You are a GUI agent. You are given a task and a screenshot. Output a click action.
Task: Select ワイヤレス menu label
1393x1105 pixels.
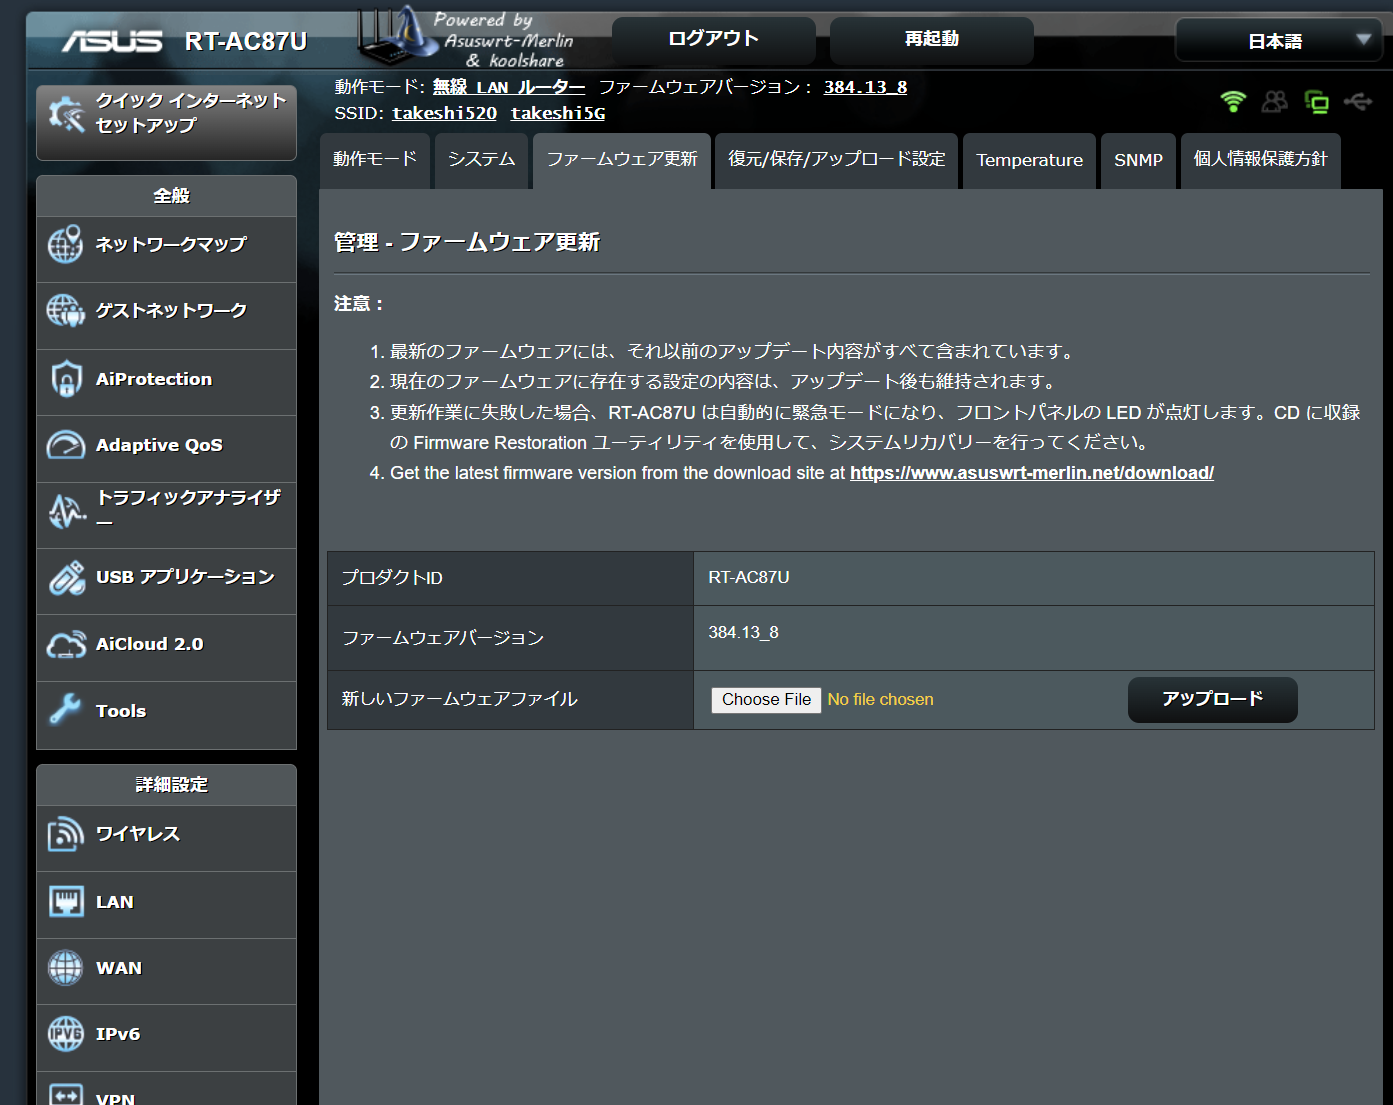pyautogui.click(x=138, y=834)
